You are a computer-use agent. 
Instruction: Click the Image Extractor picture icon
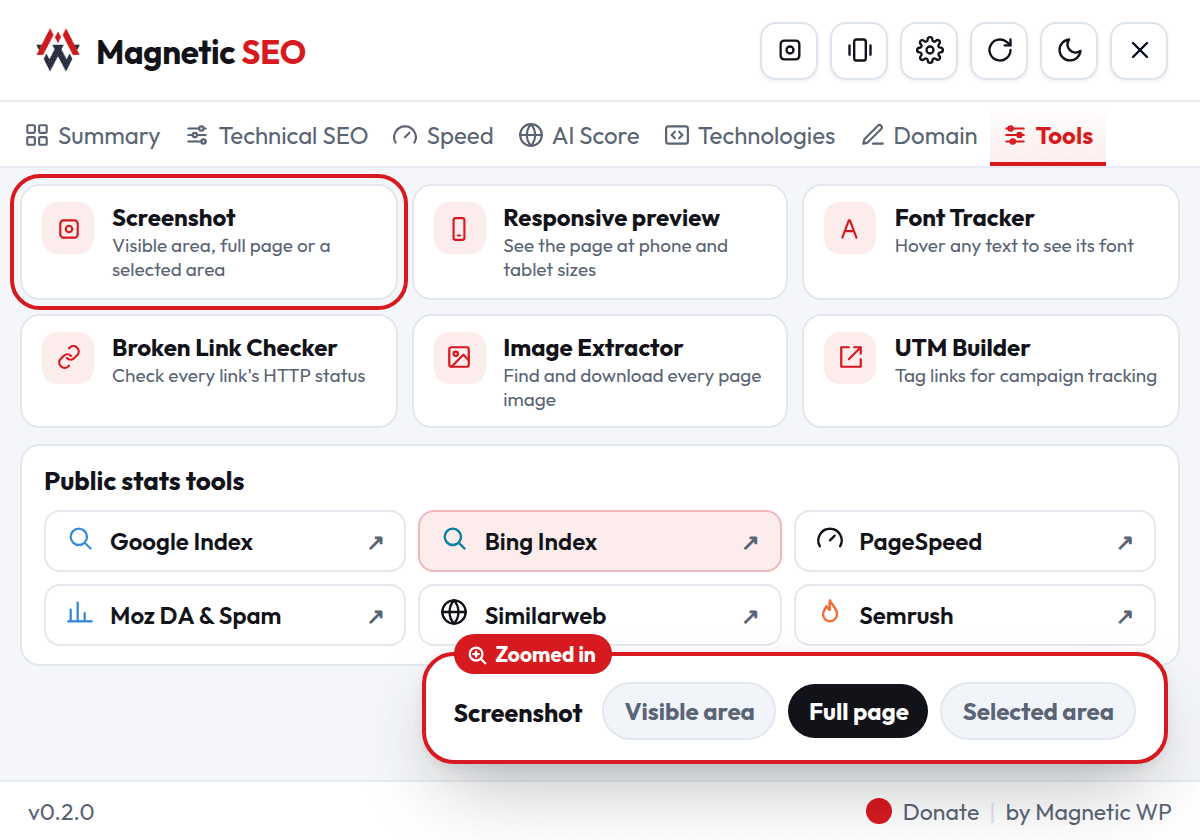pos(459,359)
